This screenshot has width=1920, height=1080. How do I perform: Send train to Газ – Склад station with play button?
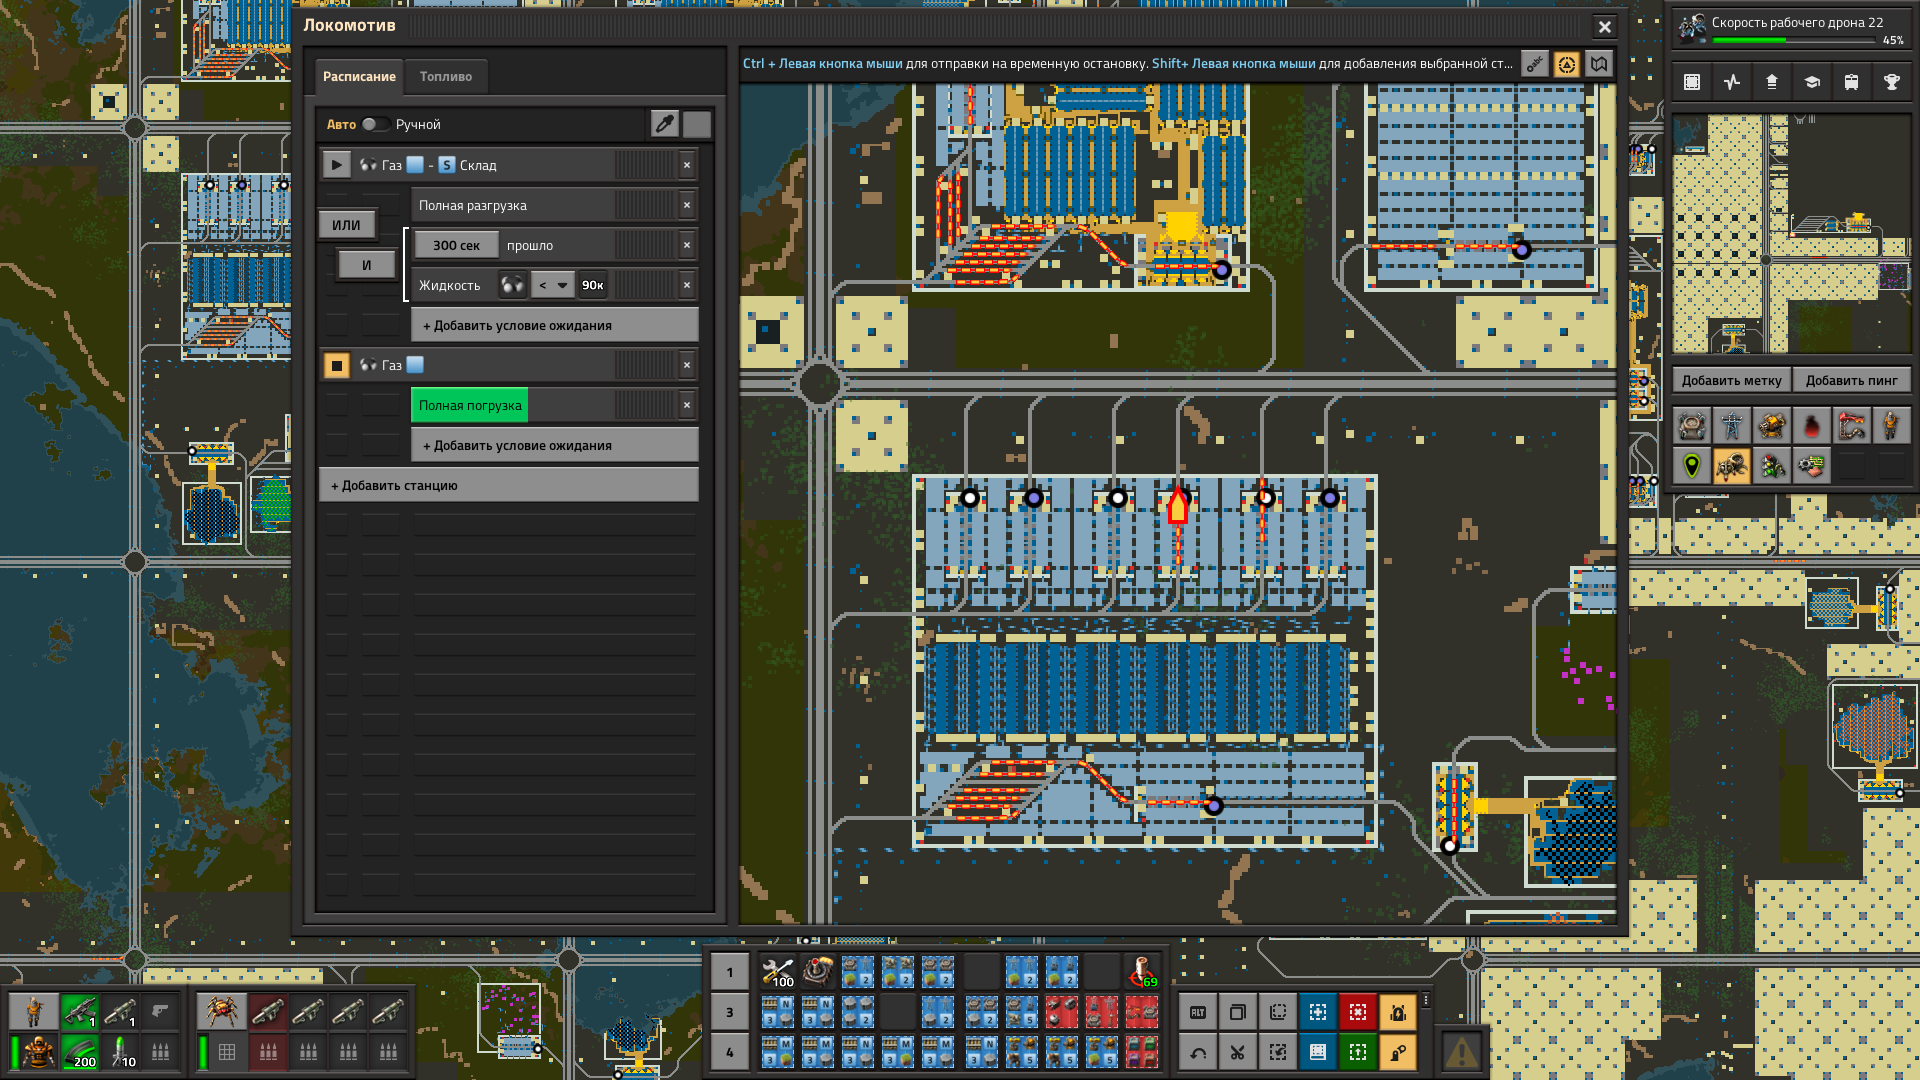(x=337, y=165)
